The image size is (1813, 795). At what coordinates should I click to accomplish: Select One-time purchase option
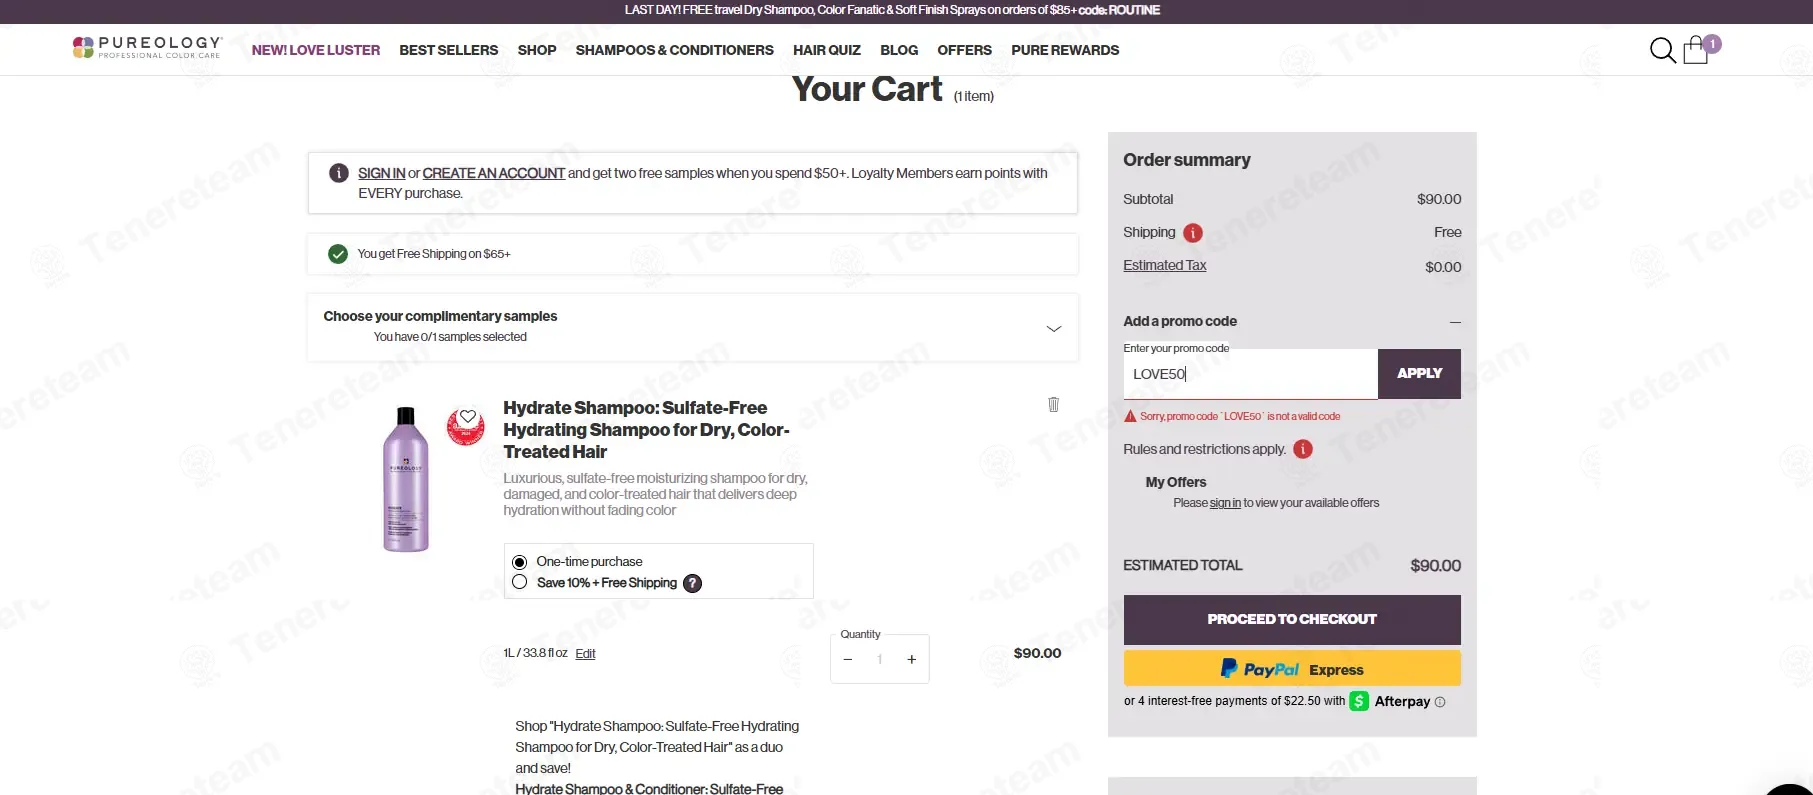coord(520,562)
